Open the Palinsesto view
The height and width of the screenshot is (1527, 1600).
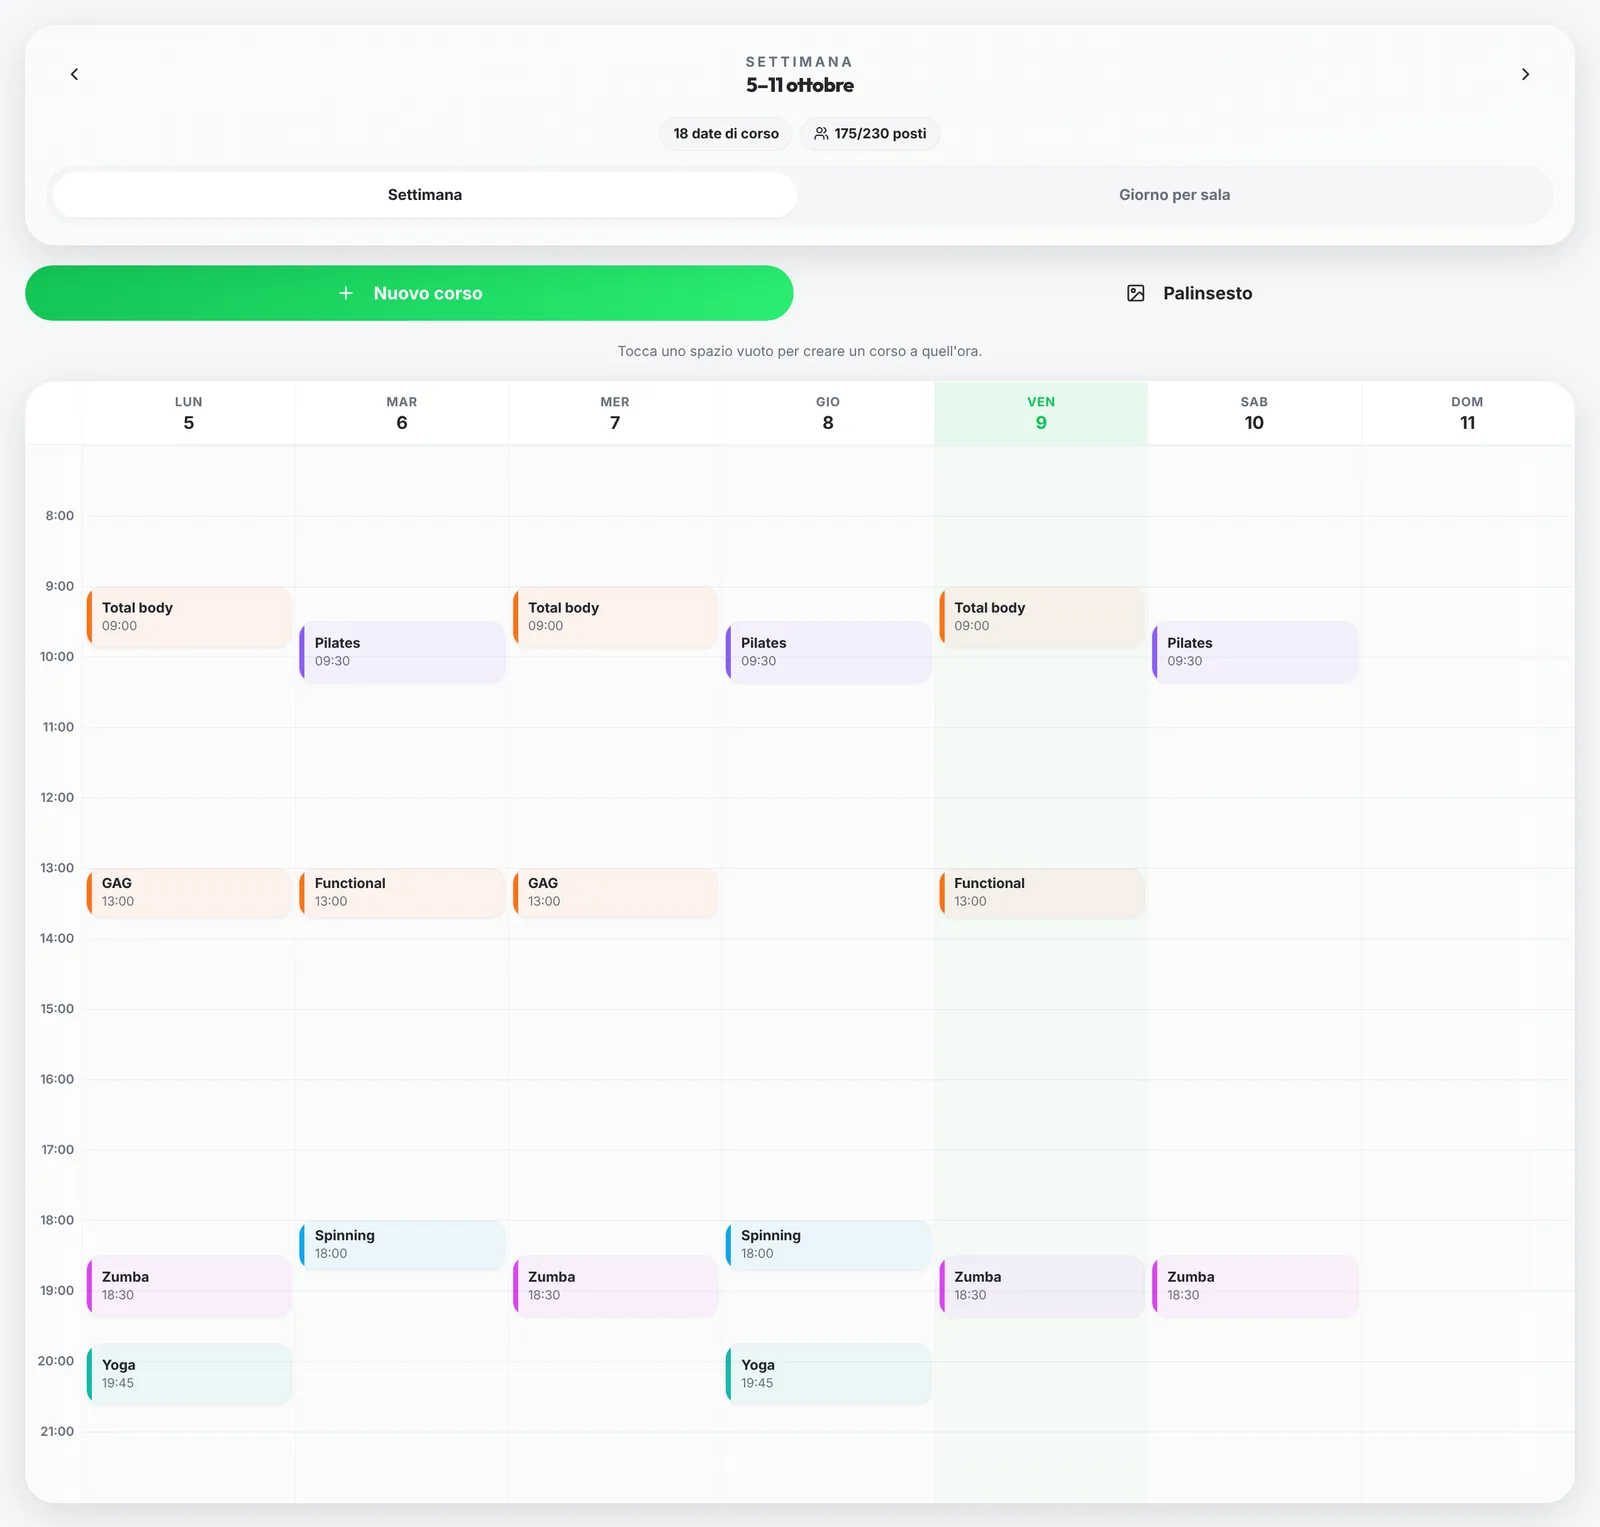[1190, 293]
